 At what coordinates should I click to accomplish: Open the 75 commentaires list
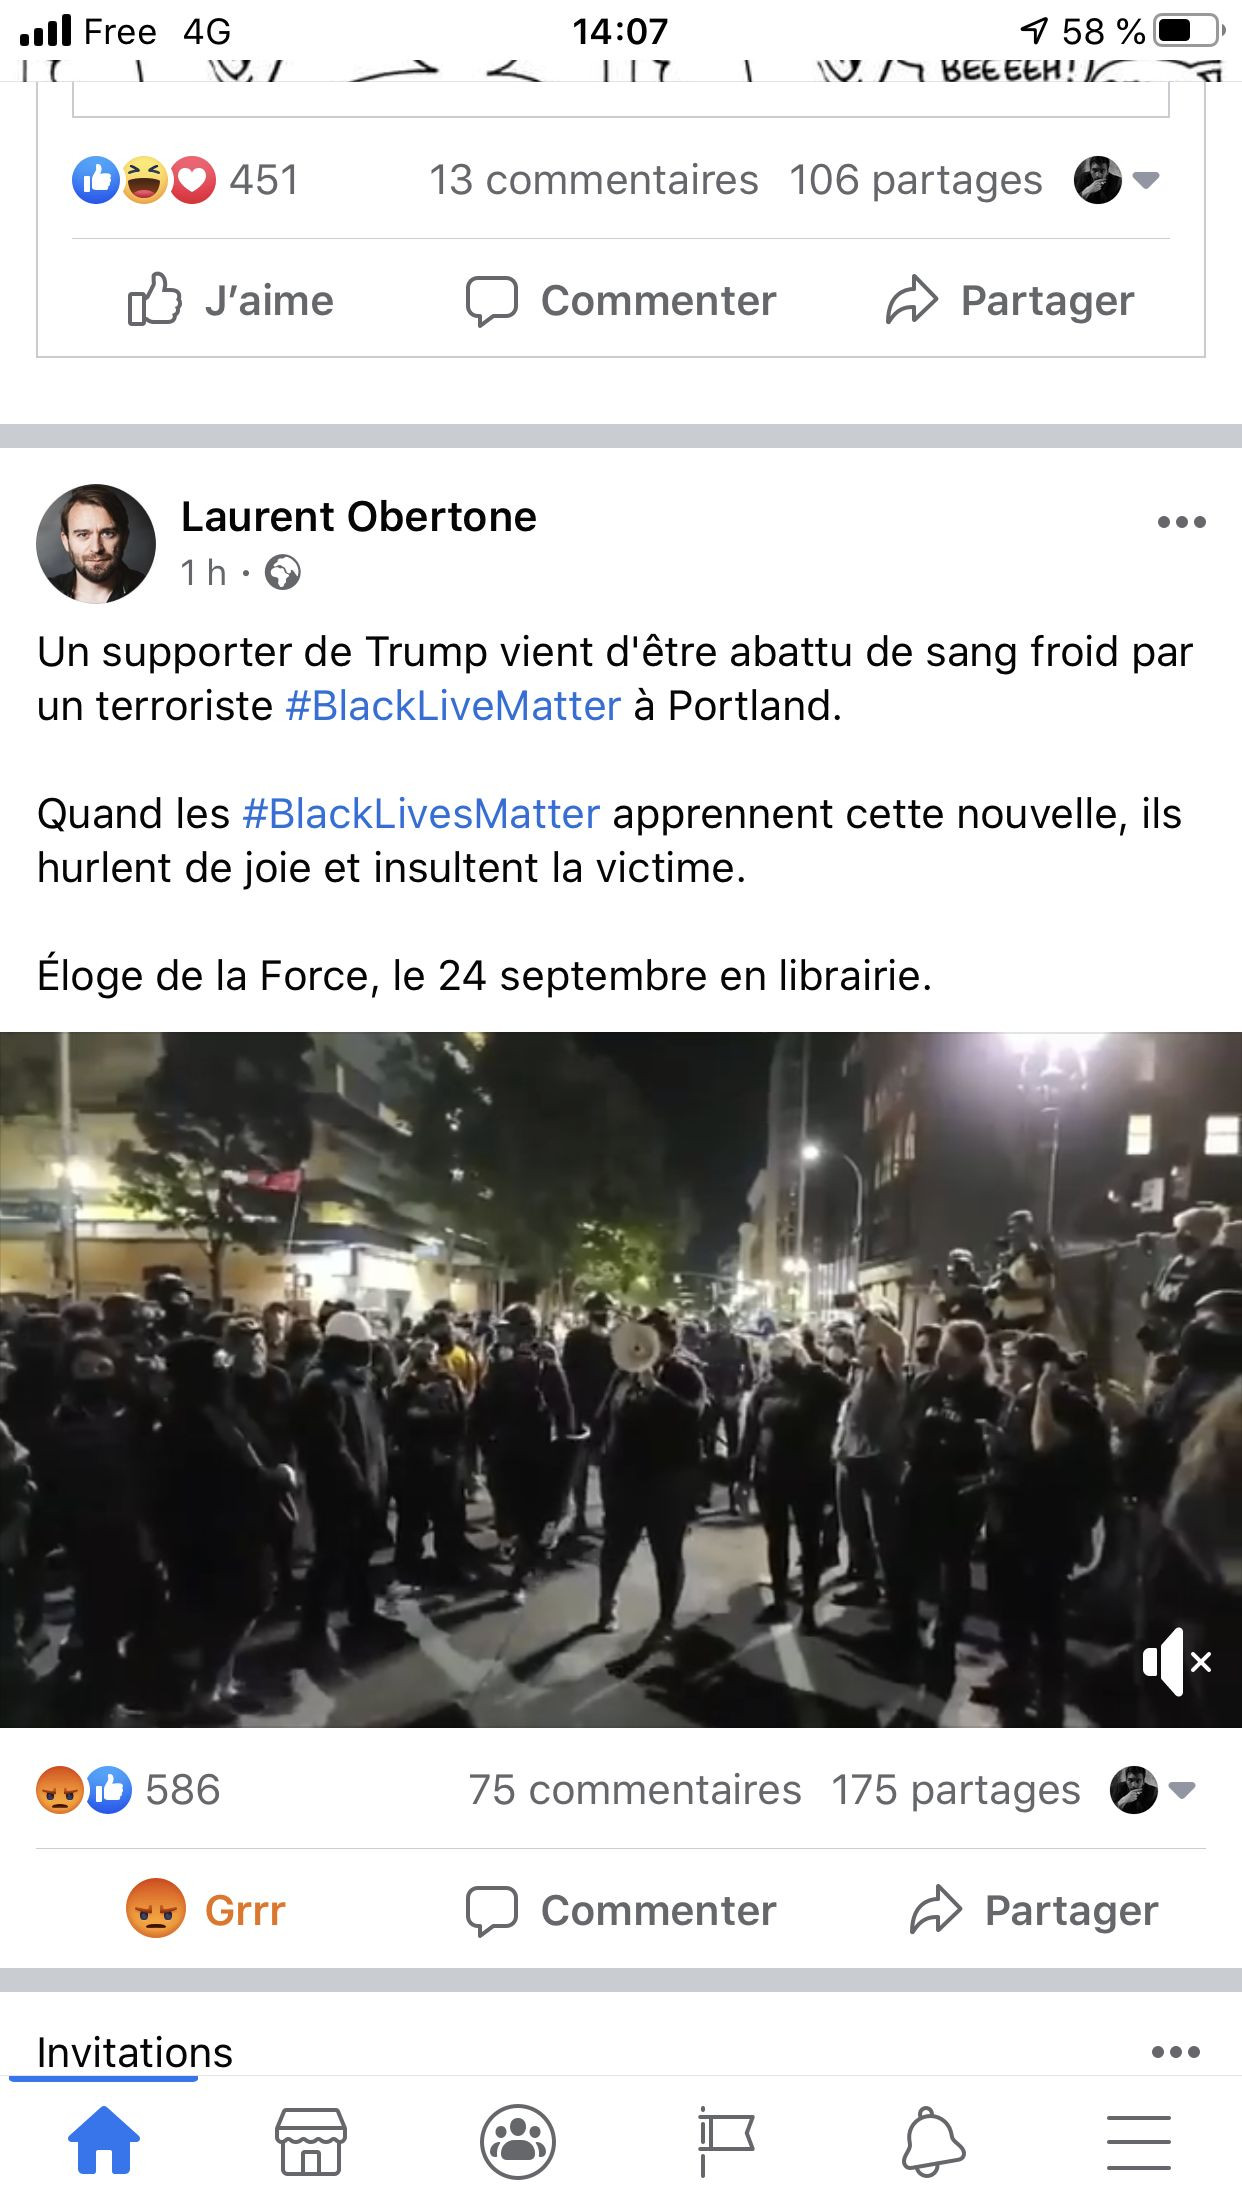pyautogui.click(x=635, y=1790)
